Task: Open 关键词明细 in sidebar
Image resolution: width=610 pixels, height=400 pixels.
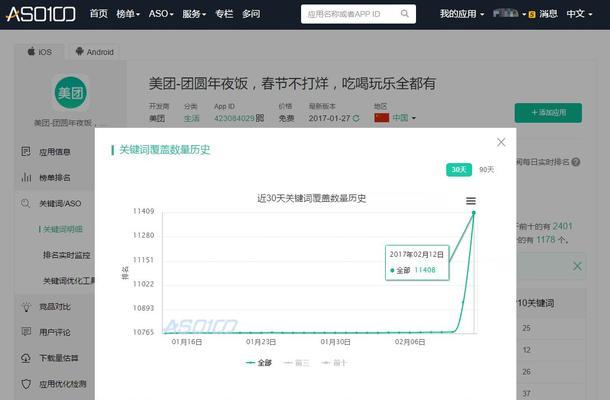Action: click(61, 229)
